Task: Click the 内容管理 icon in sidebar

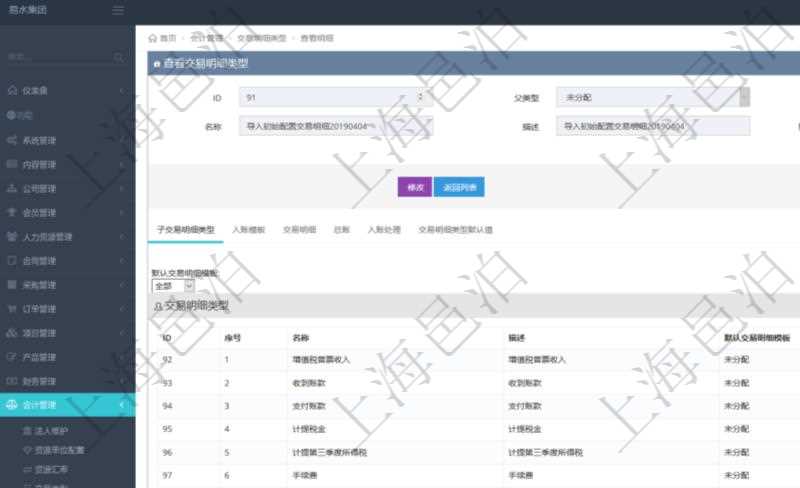Action: (x=12, y=164)
